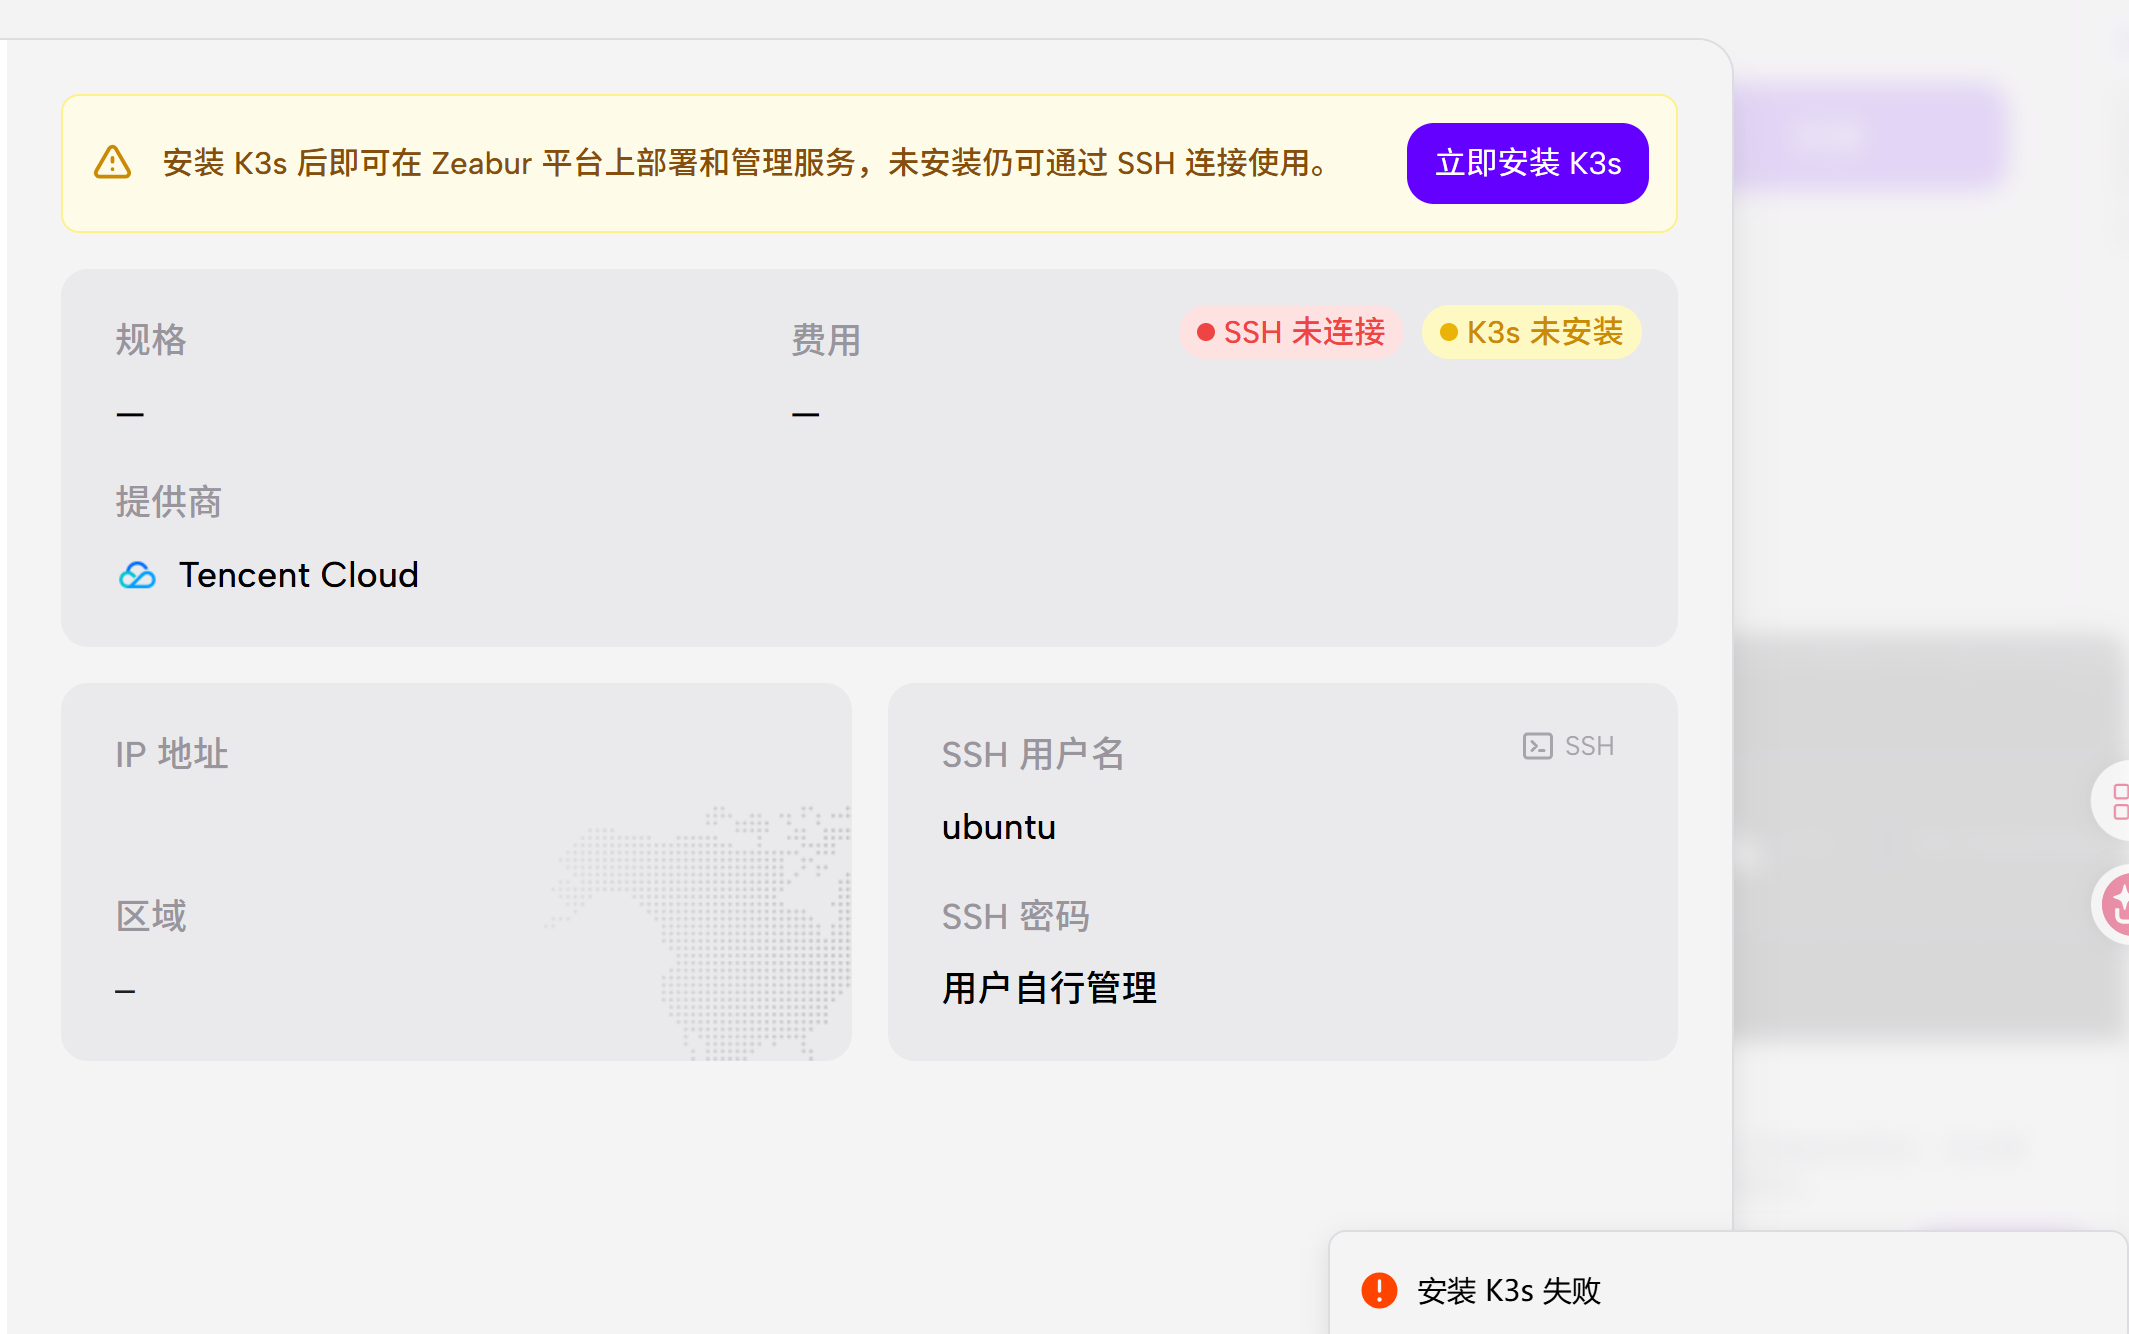
Task: Click the red error icon in the toast
Action: point(1379,1291)
